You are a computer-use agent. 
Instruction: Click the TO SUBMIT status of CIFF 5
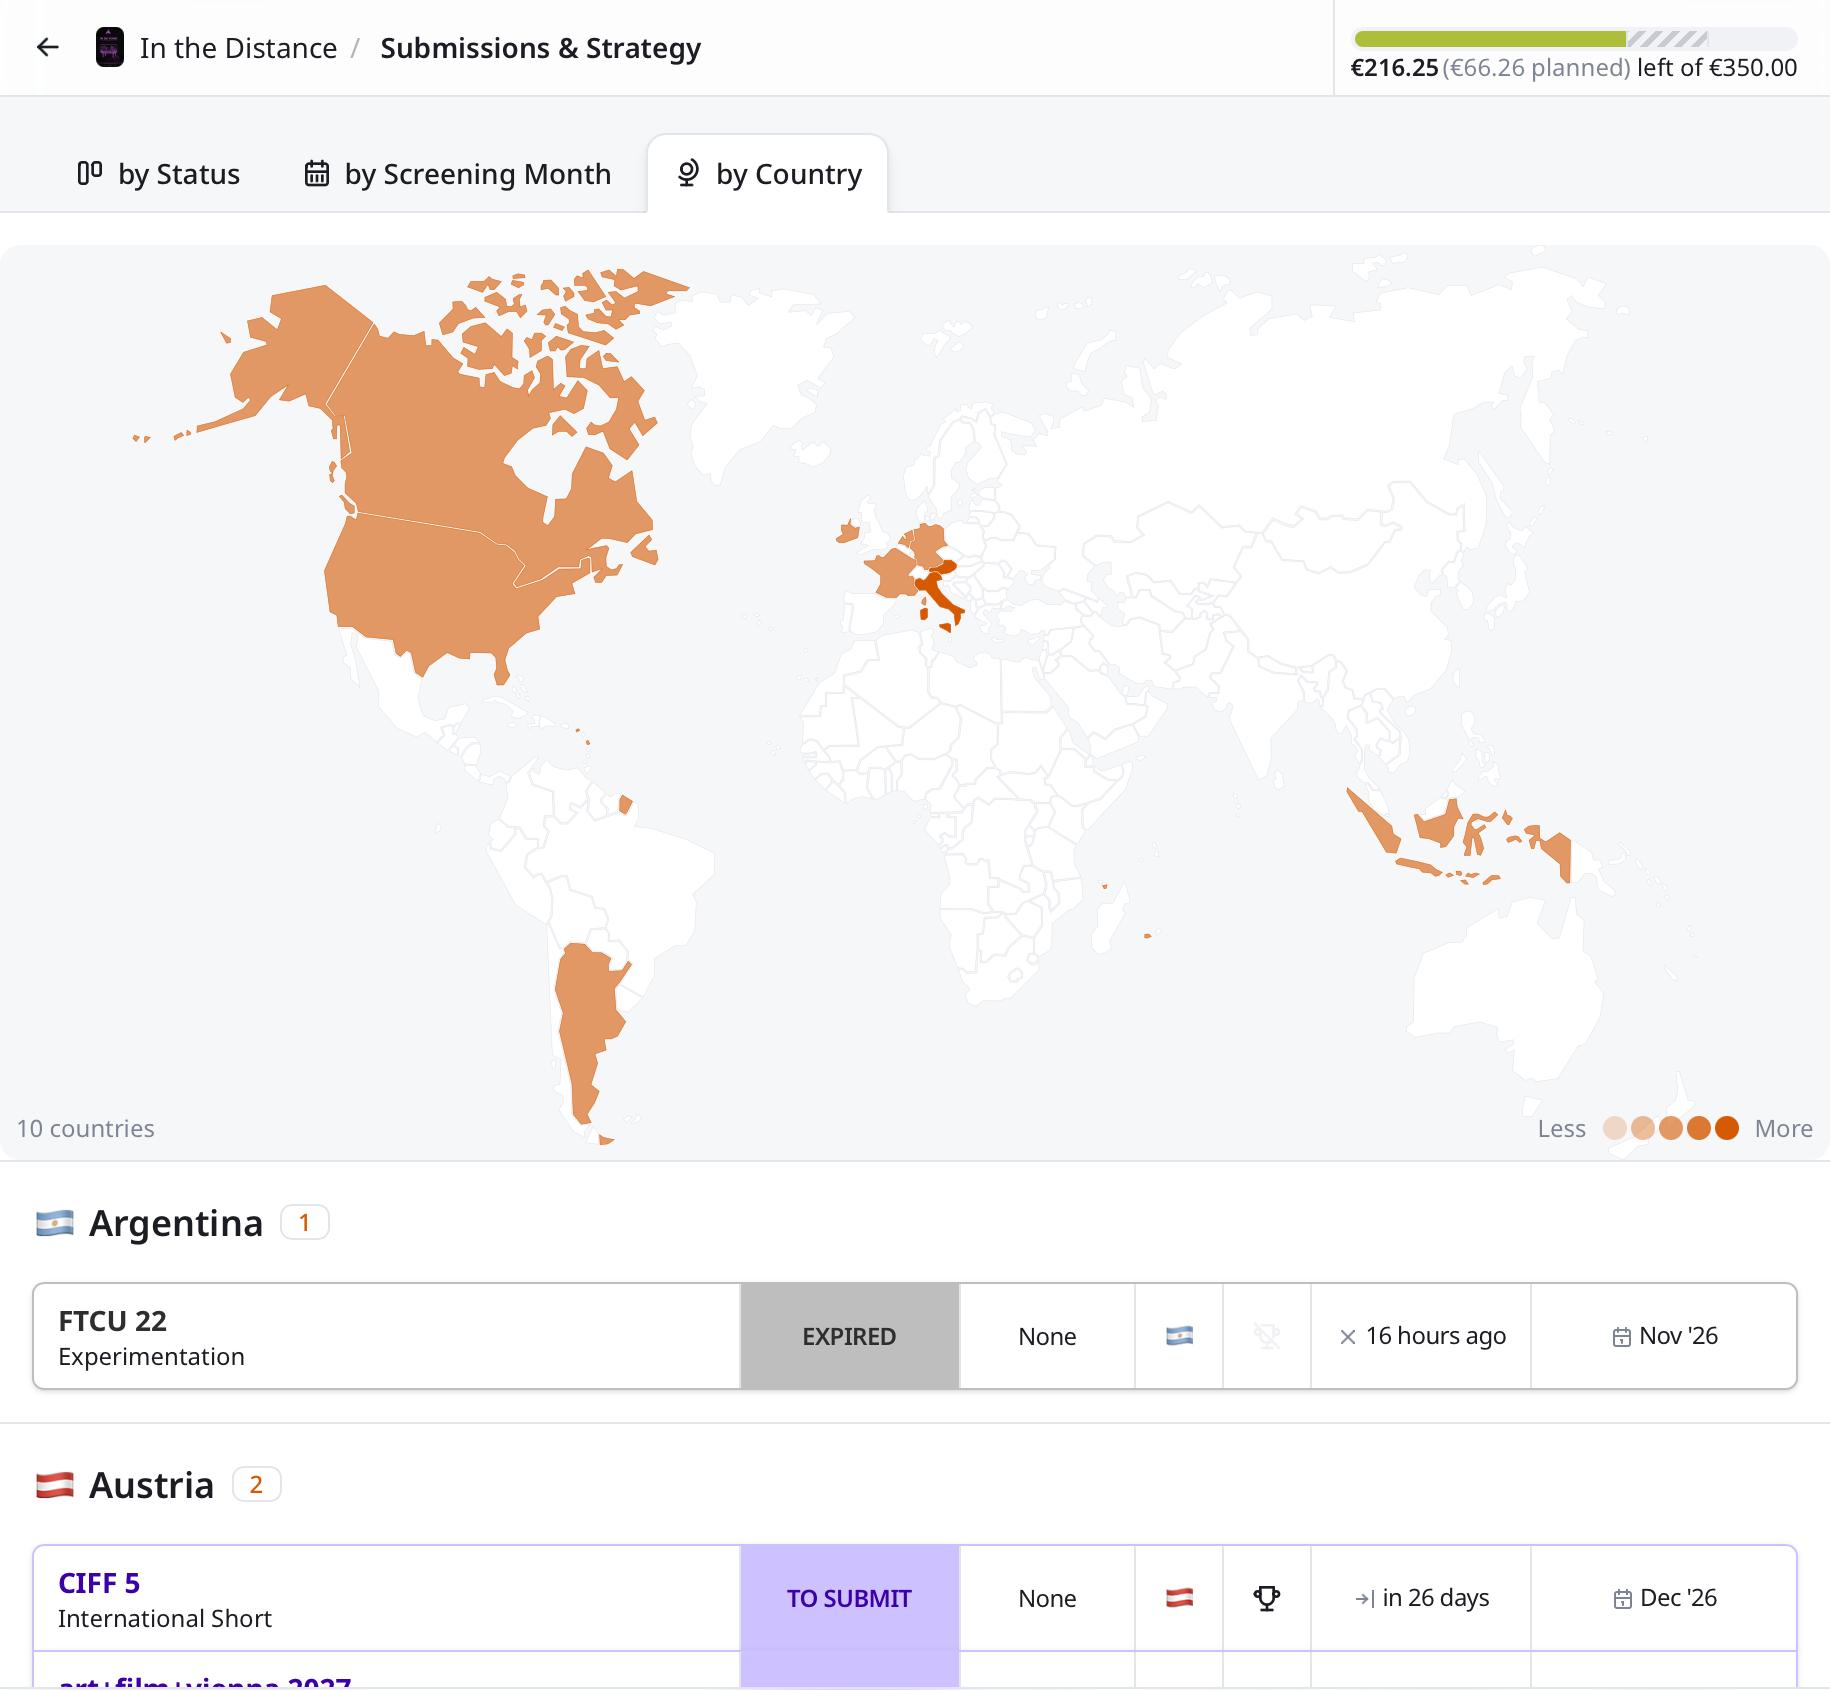tap(849, 1598)
